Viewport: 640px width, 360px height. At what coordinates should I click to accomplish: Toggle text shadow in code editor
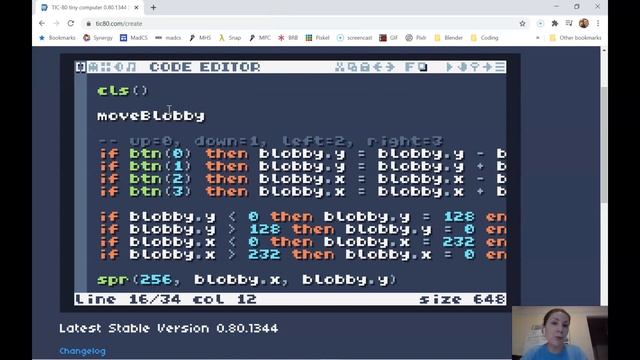(422, 67)
